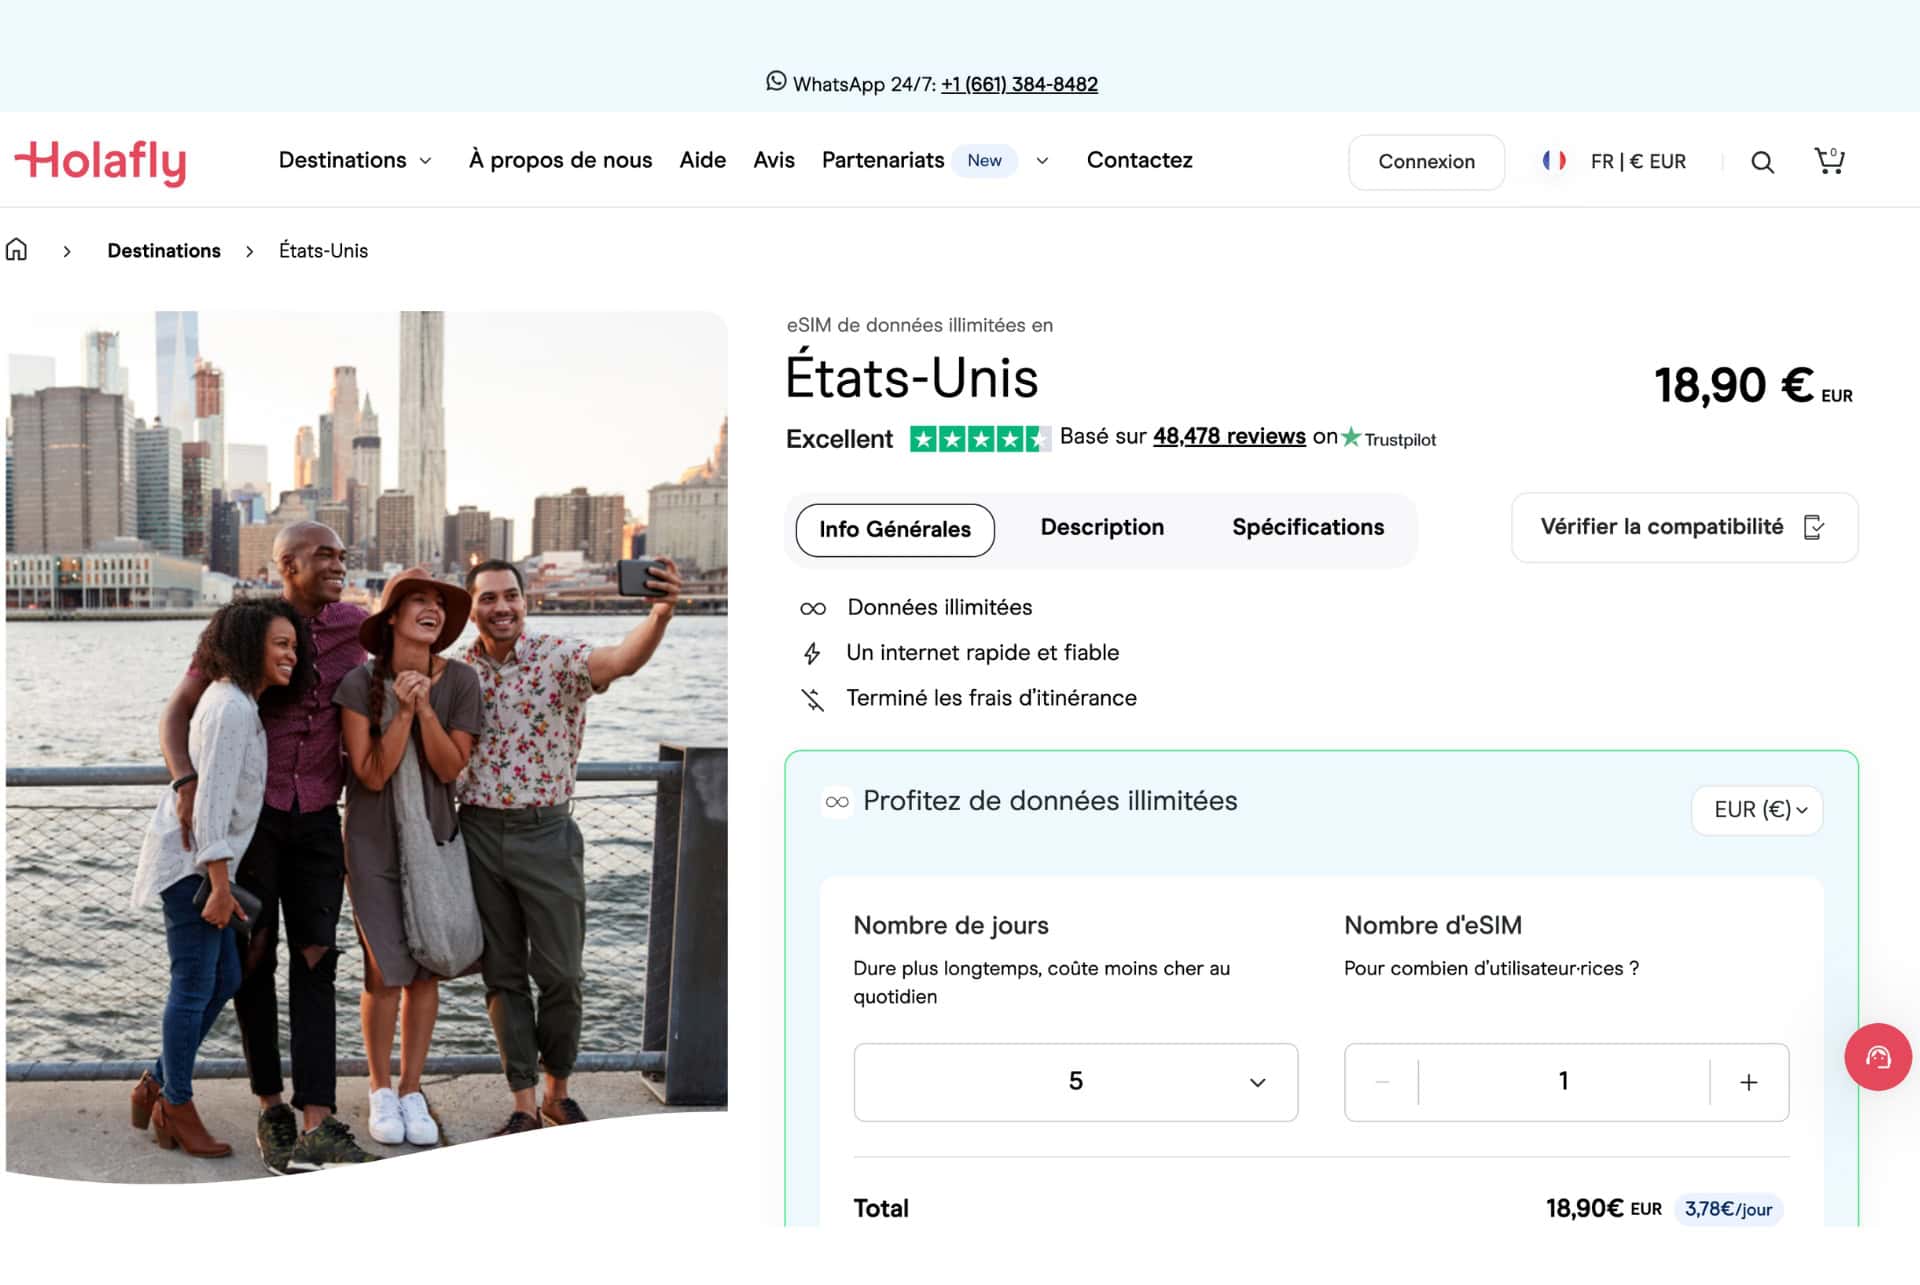The height and width of the screenshot is (1285, 1920).
Task: Click the WhatsApp phone number link
Action: [1019, 84]
